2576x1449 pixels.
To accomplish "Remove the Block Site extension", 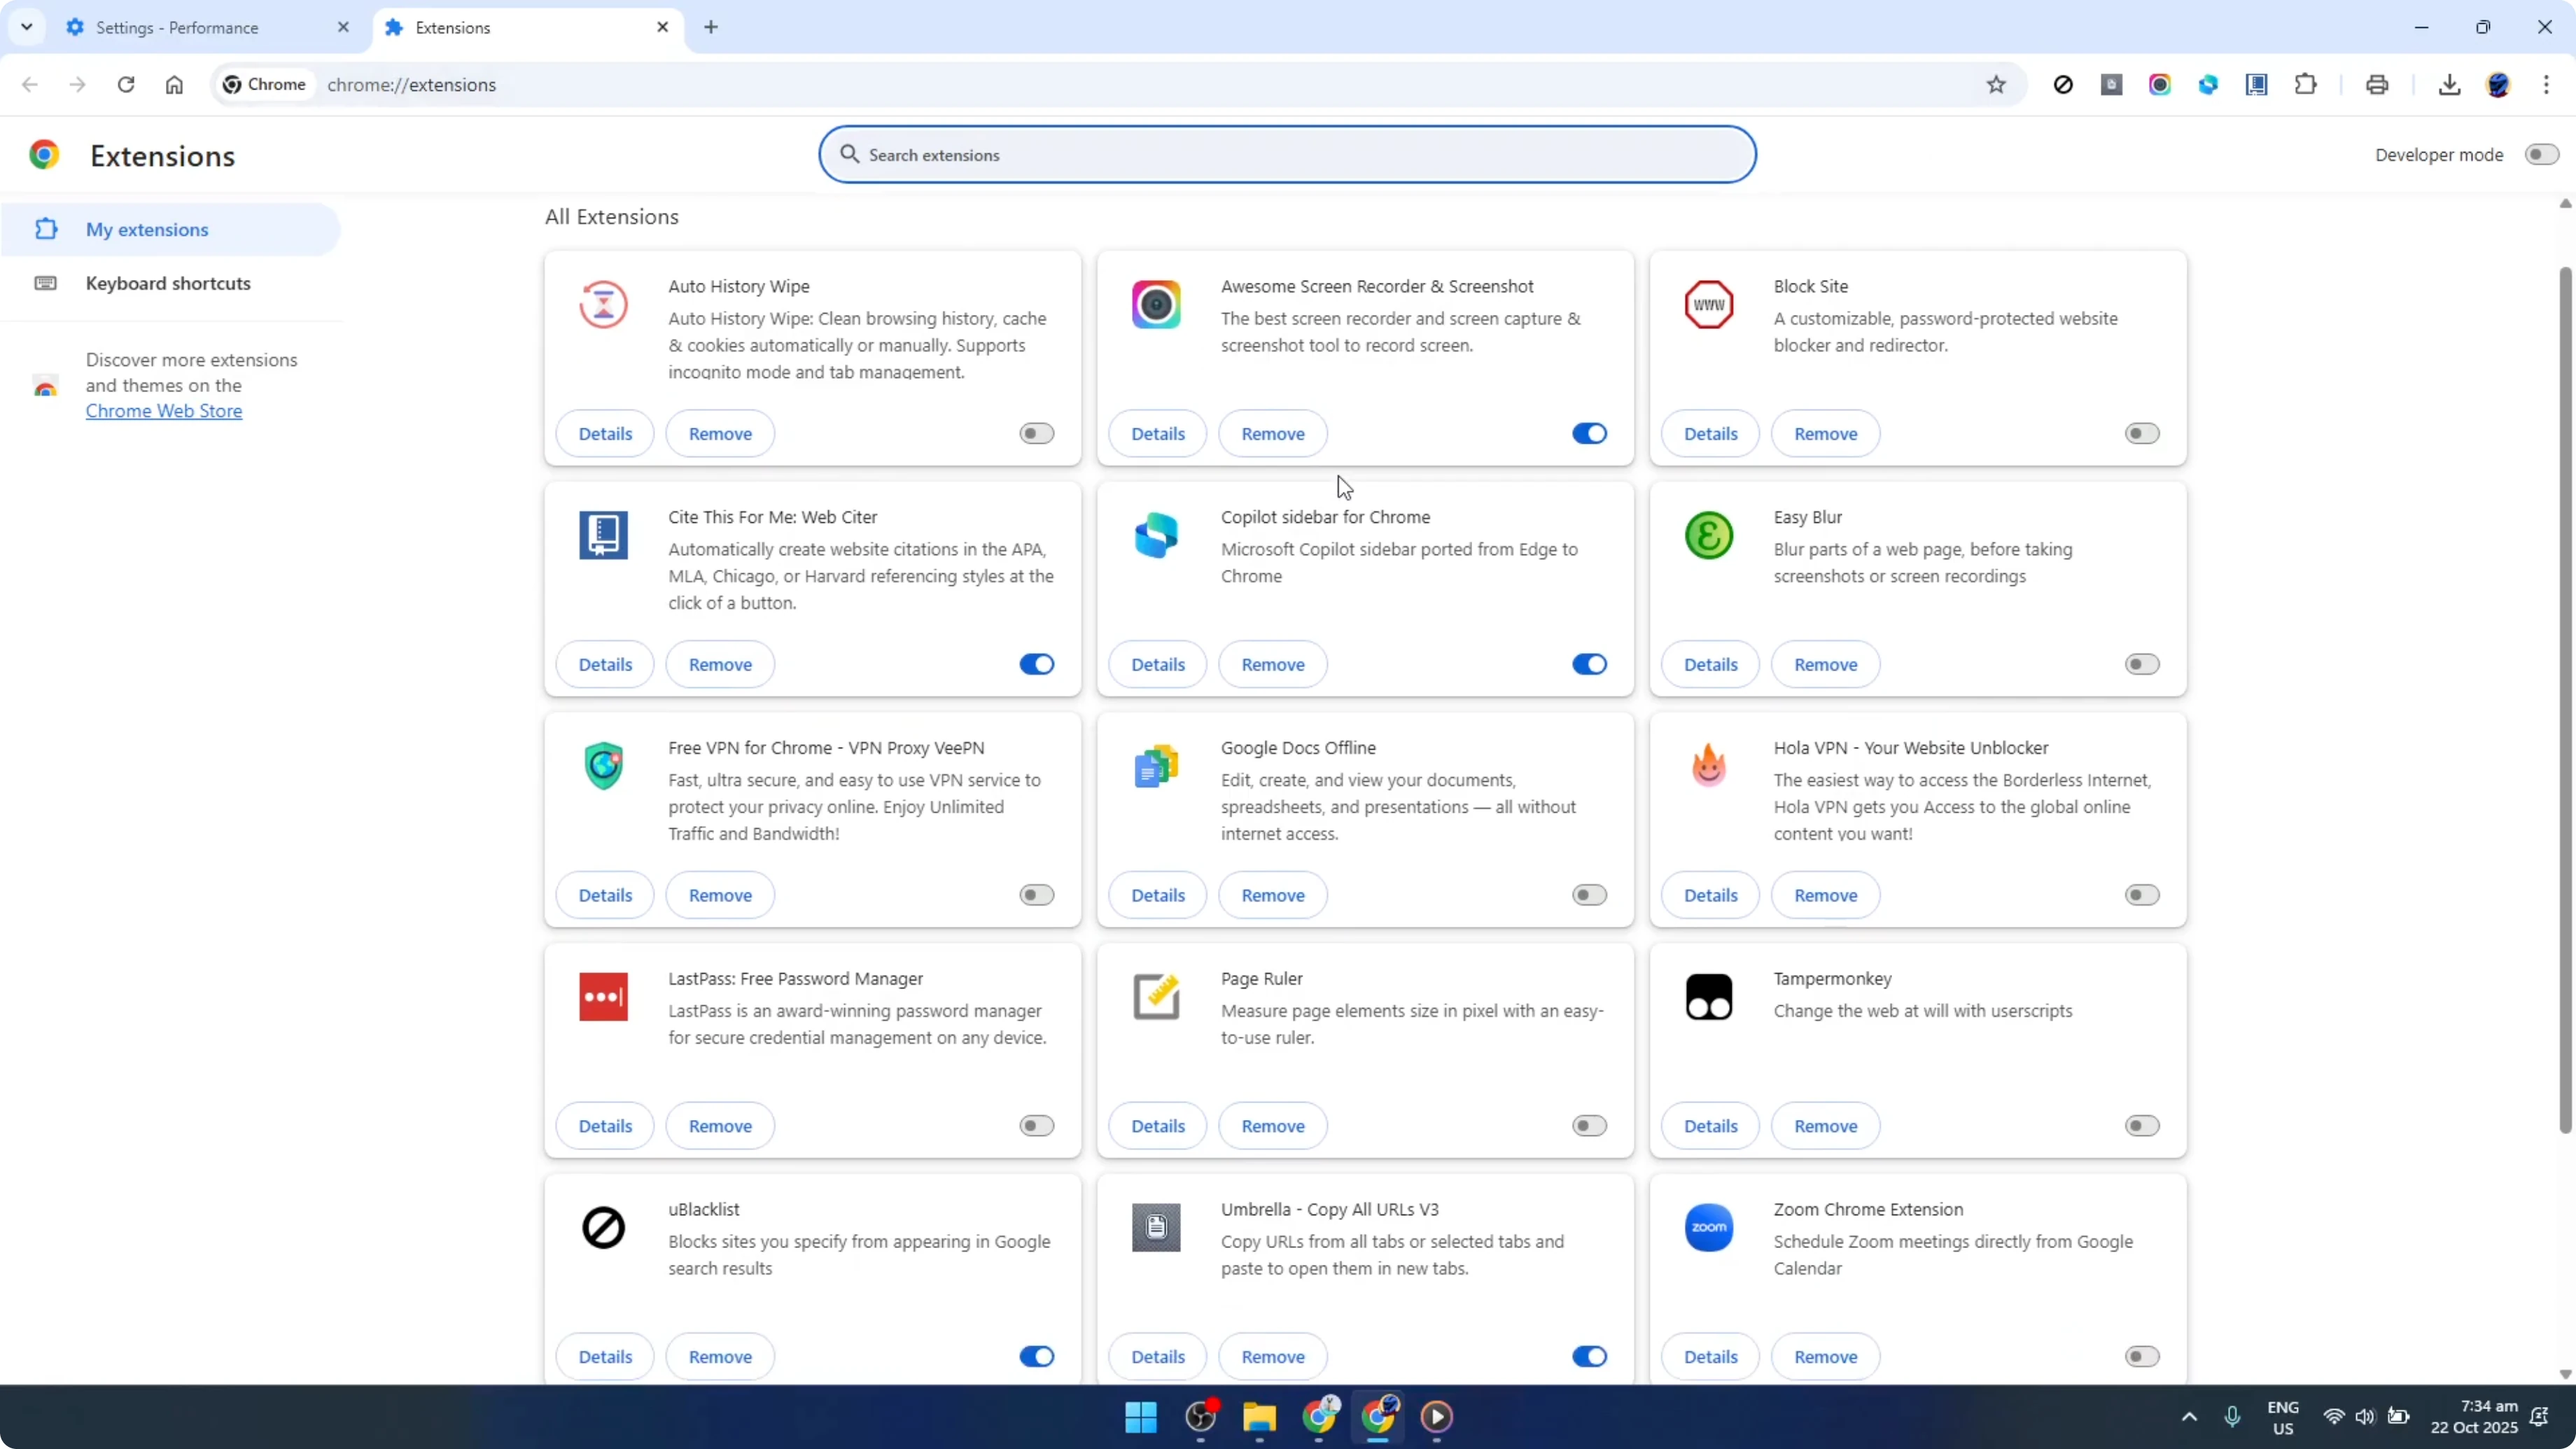I will 1825,434.
